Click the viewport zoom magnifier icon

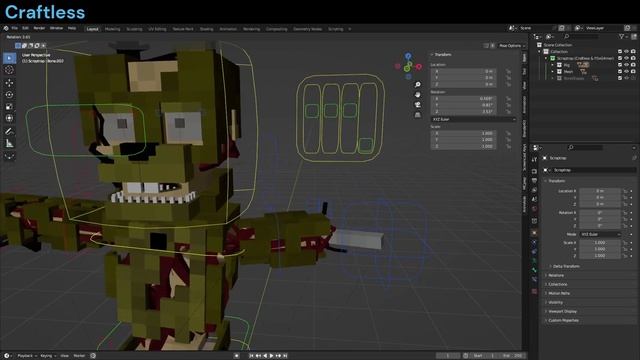418,84
